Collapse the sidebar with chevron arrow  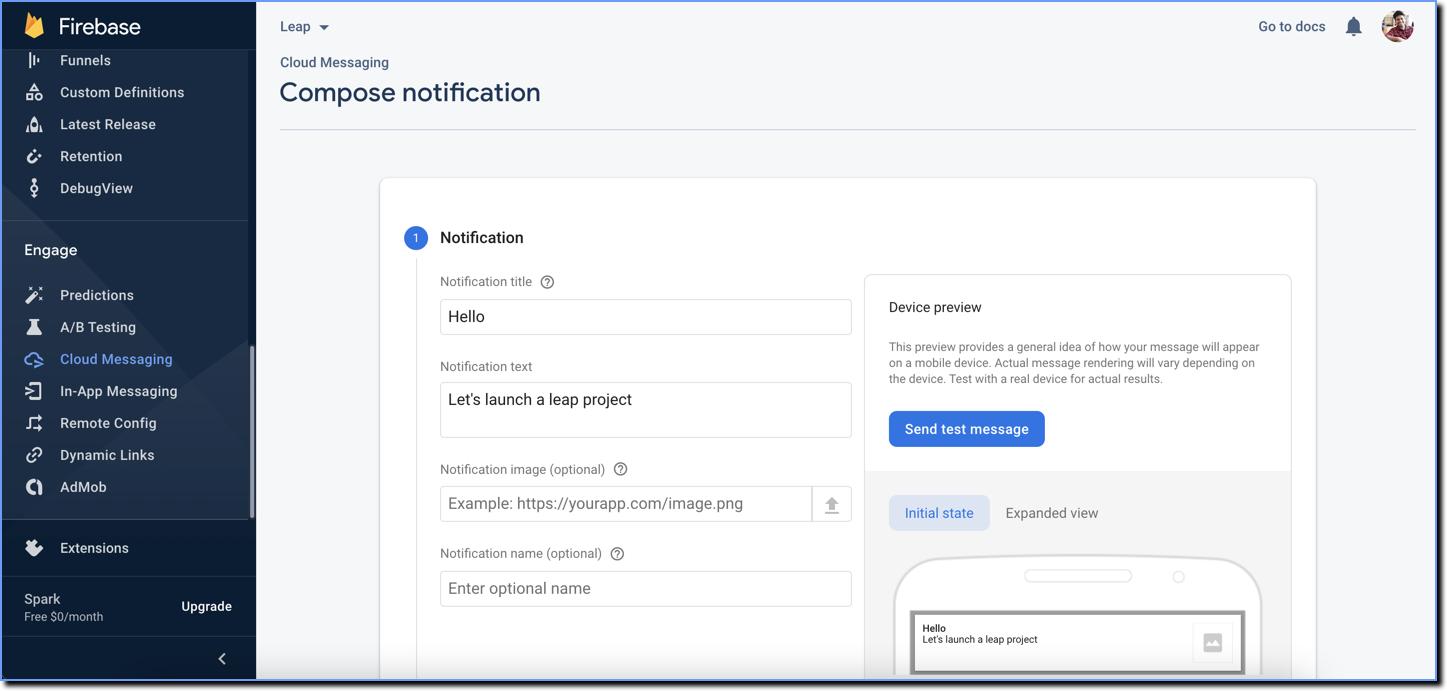222,658
